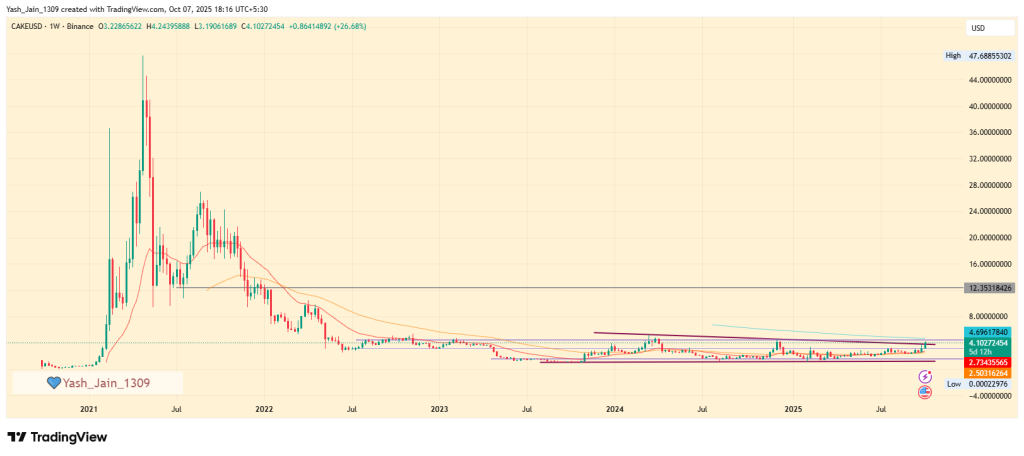The height and width of the screenshot is (456, 1024).
Task: Click the cyan 4.69617840 price label
Action: [x=989, y=331]
